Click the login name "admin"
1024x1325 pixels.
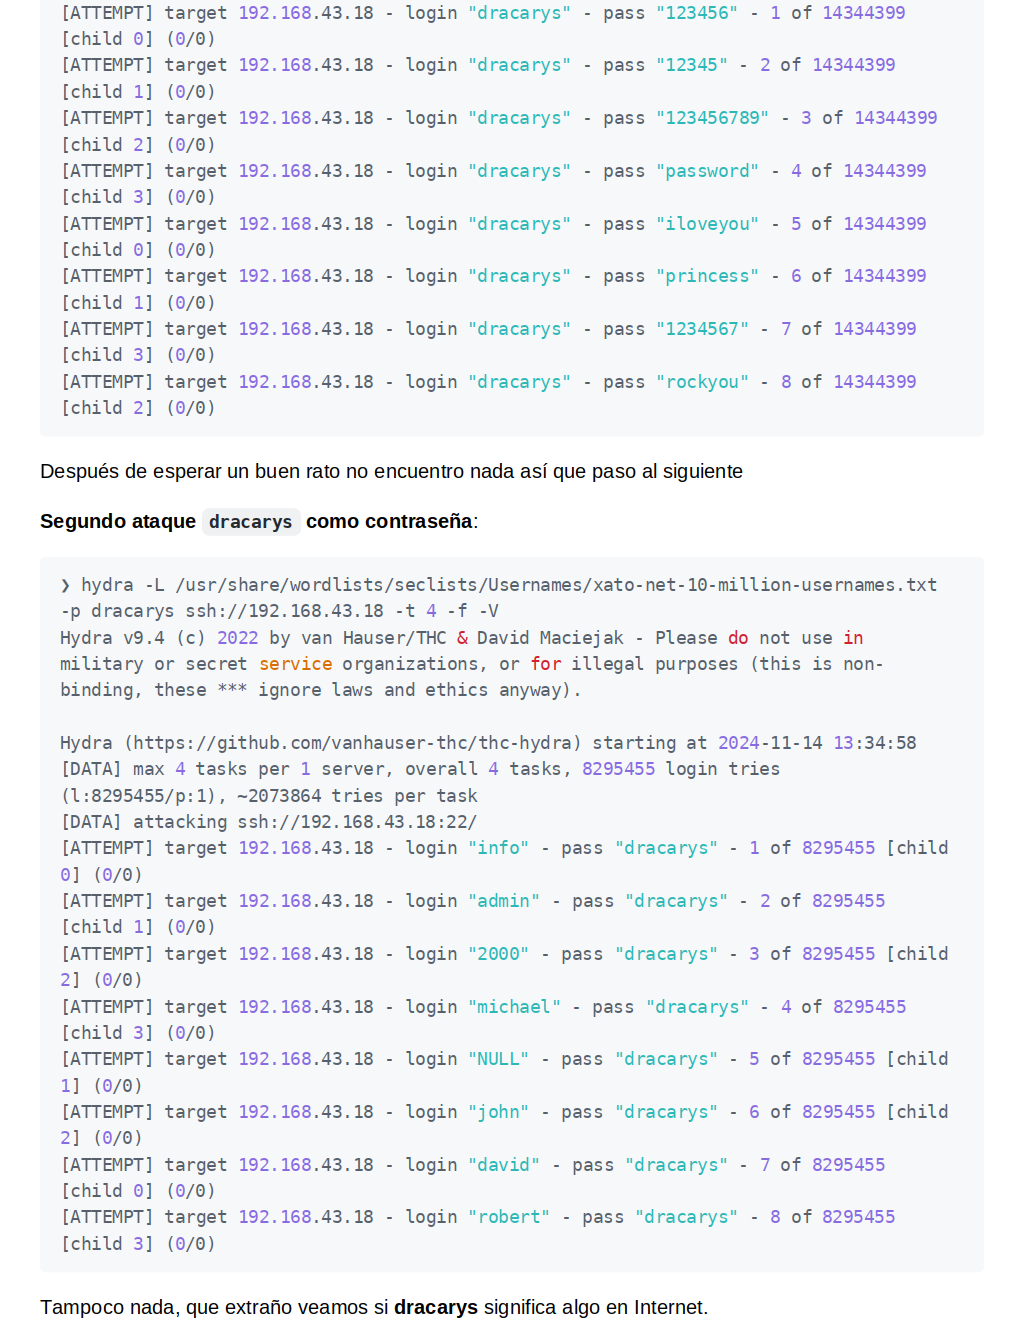(504, 901)
